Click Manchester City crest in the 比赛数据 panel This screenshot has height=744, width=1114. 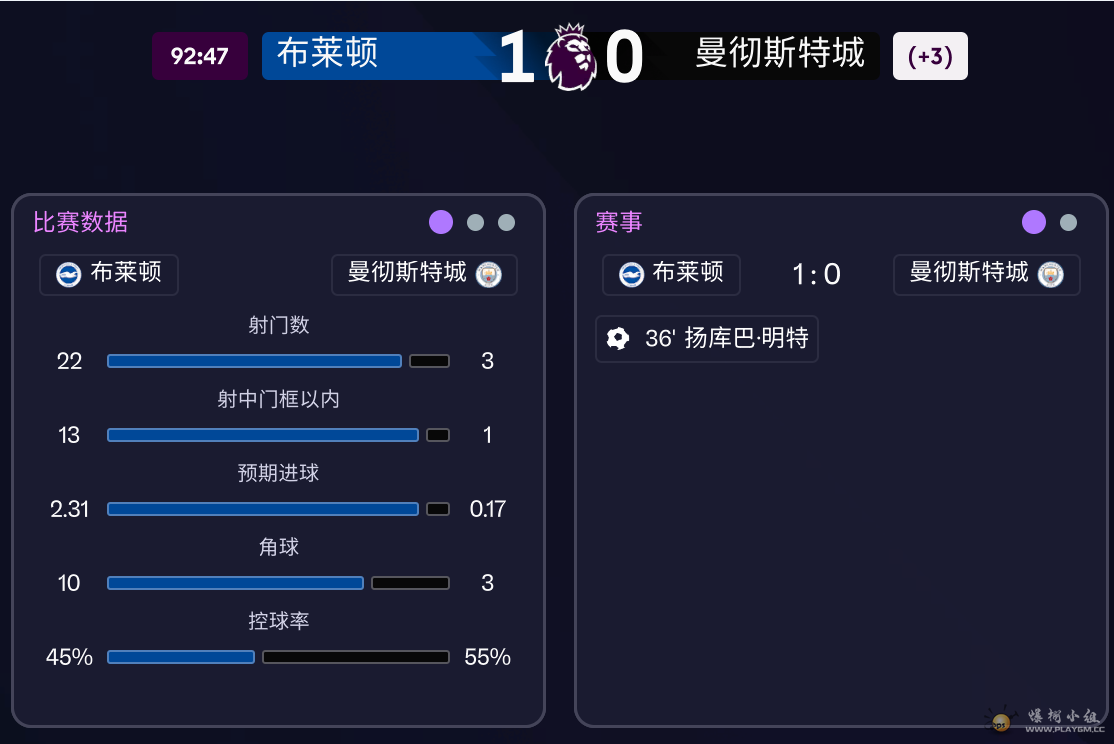[x=488, y=274]
